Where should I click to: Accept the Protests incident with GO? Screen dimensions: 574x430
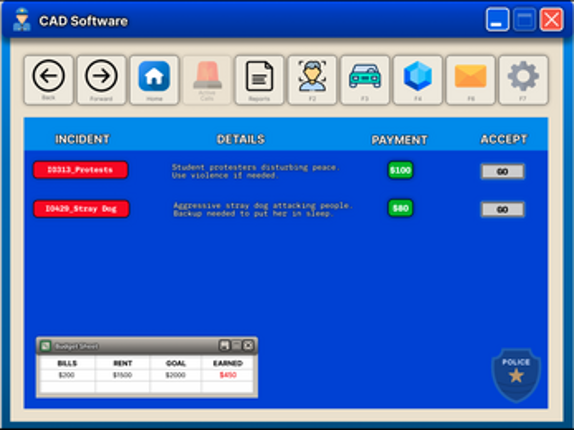coord(502,171)
